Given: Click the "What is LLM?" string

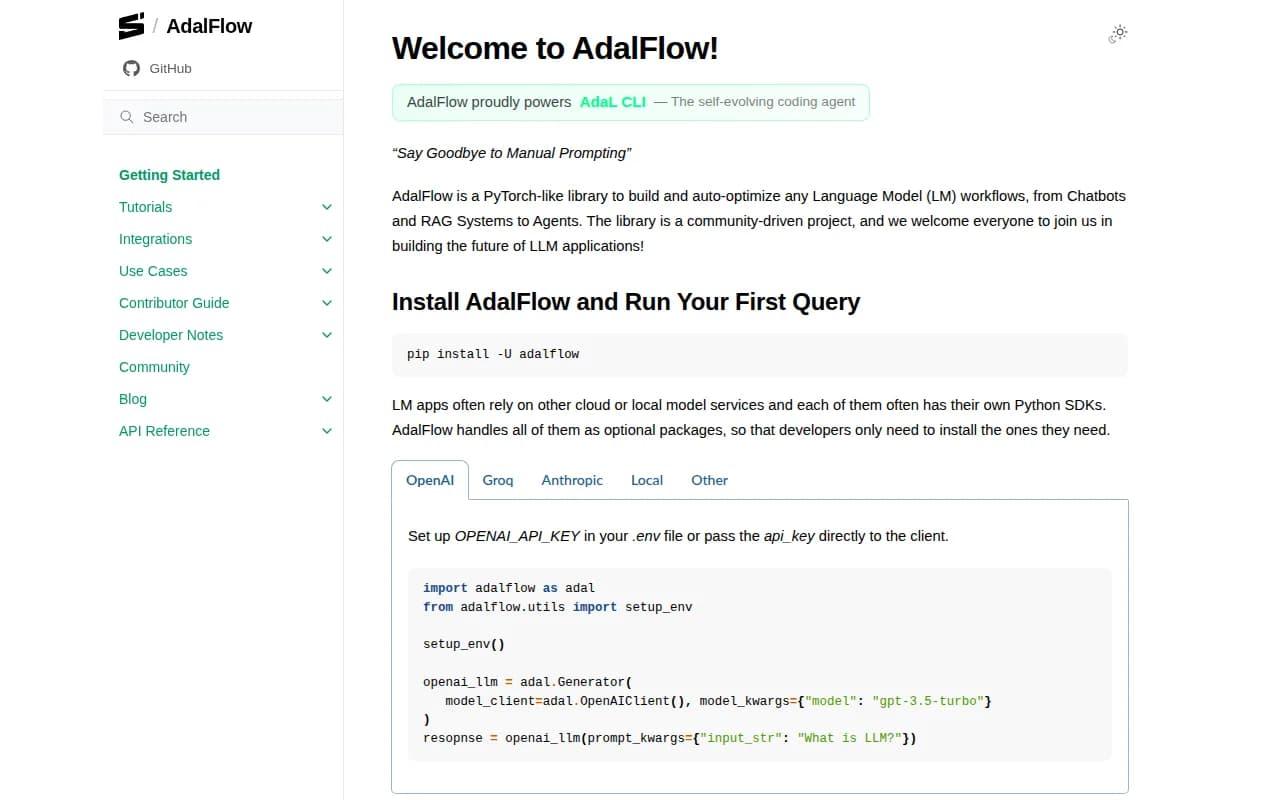Looking at the screenshot, I should click(x=849, y=738).
